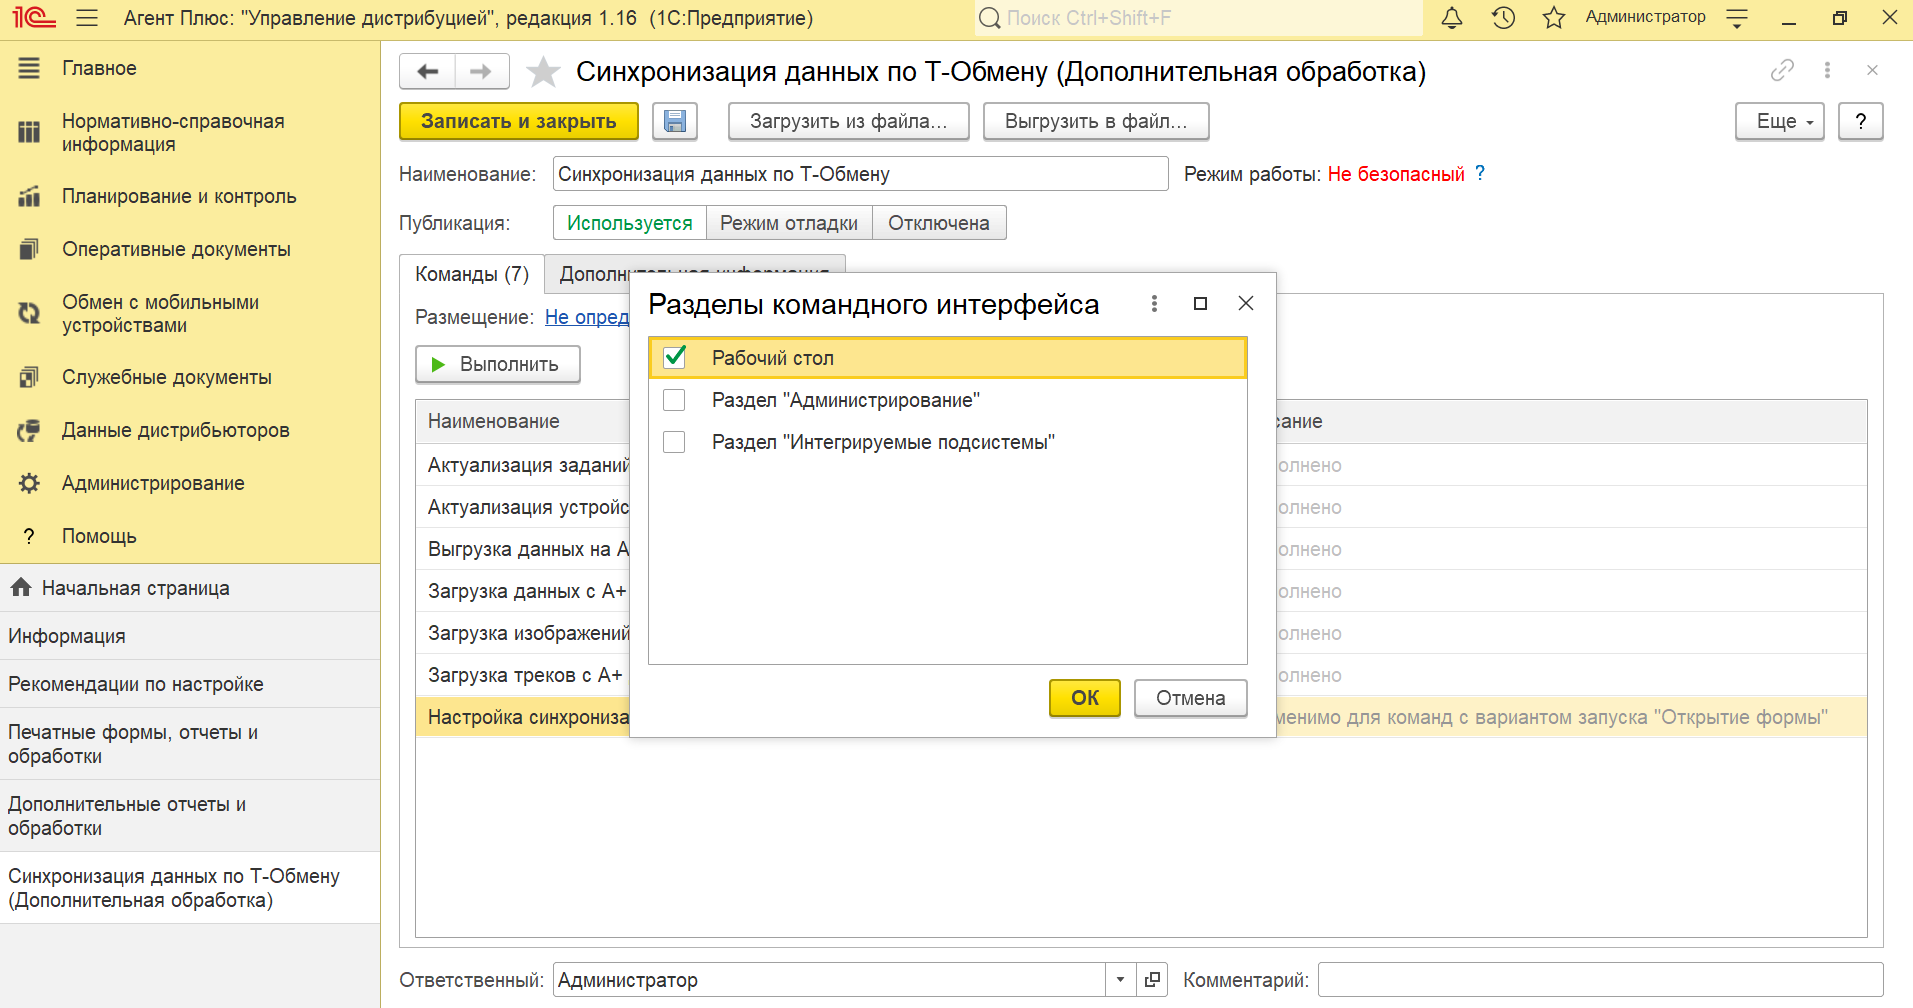Image resolution: width=1913 pixels, height=1008 pixels.
Task: Check Раздел "Администрирование" checkbox
Action: coord(675,400)
